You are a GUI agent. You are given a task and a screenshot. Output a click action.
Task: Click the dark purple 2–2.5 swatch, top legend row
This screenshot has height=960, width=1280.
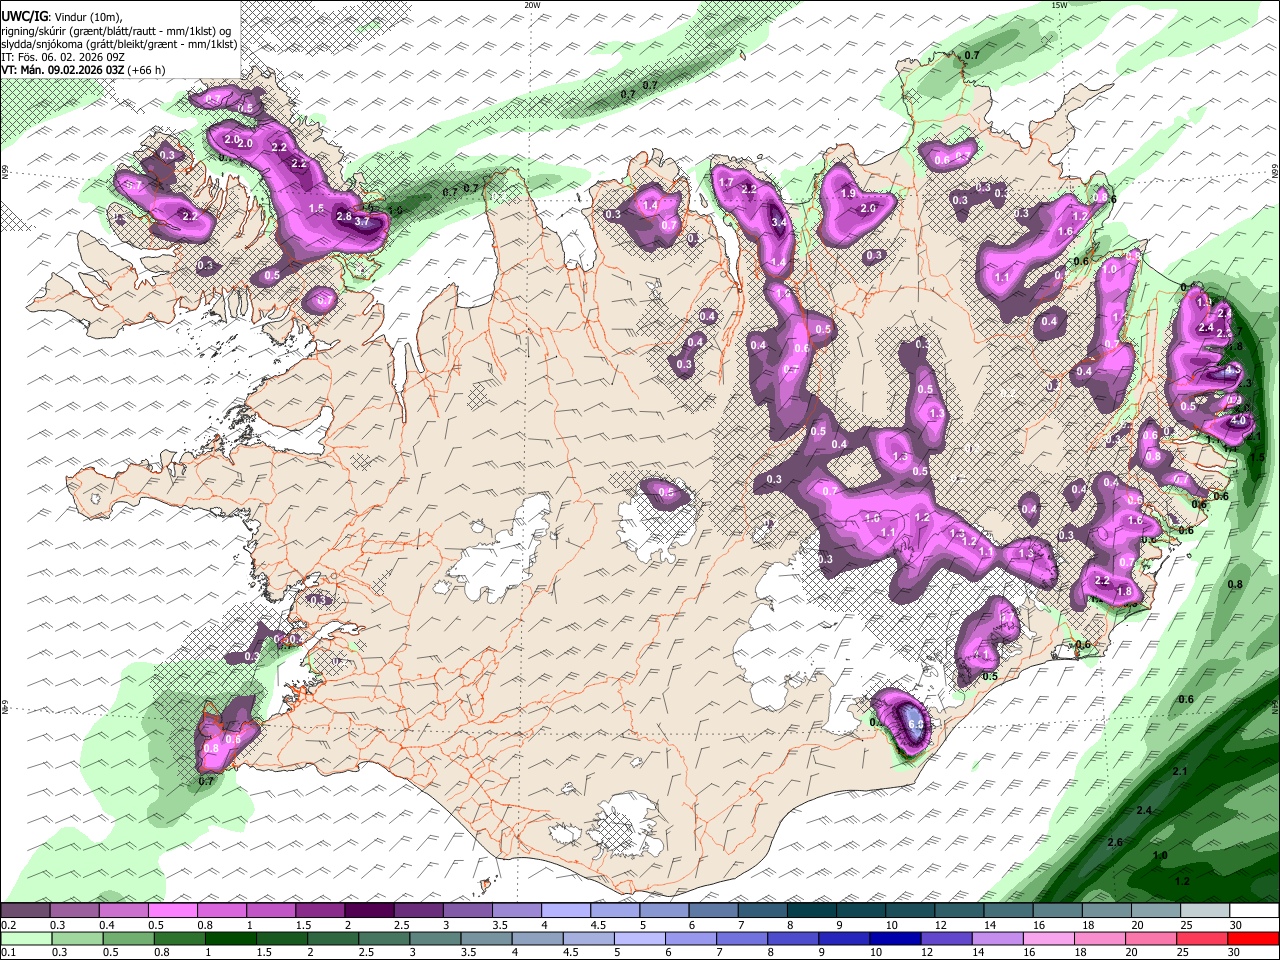pos(368,910)
